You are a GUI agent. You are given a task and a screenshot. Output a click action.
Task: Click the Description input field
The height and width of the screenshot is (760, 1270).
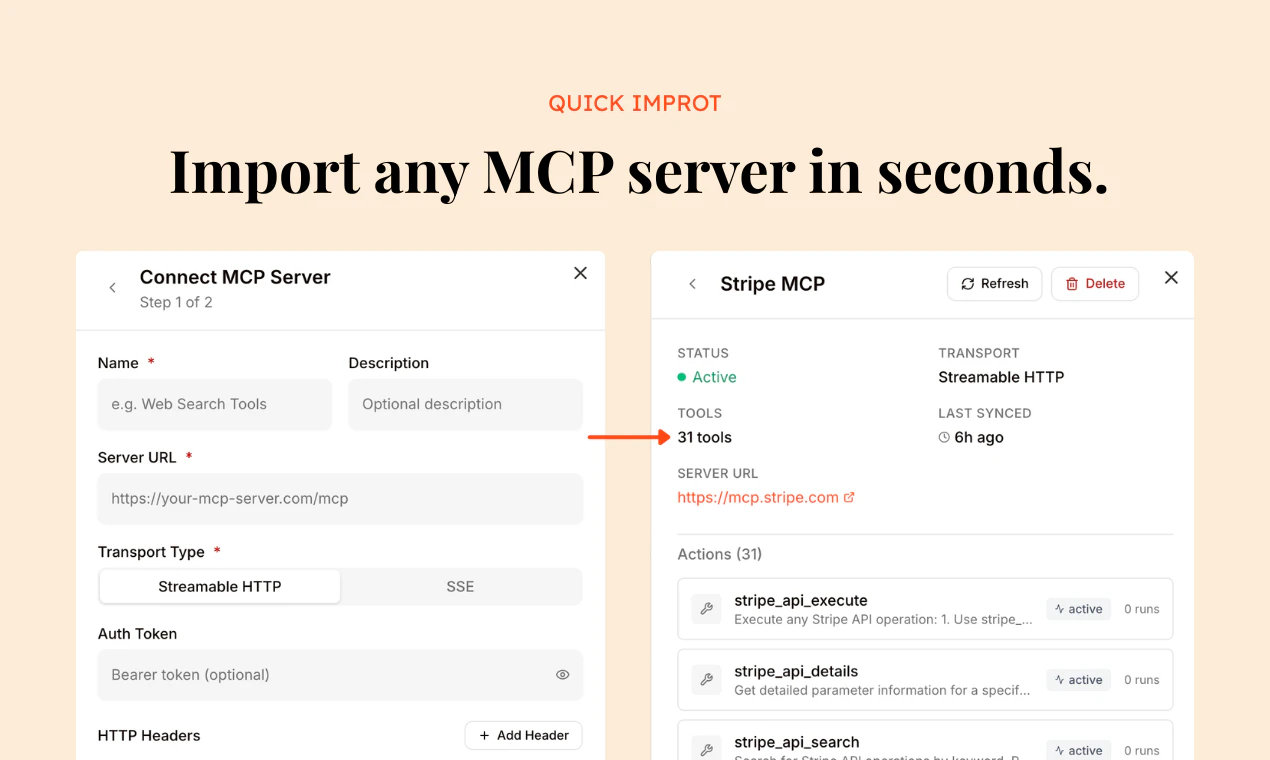click(465, 404)
